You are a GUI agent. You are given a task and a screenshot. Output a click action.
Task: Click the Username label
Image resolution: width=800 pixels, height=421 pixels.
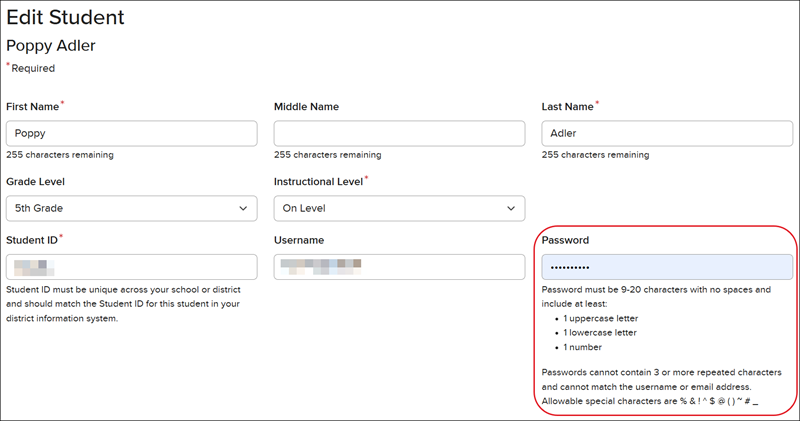299,240
